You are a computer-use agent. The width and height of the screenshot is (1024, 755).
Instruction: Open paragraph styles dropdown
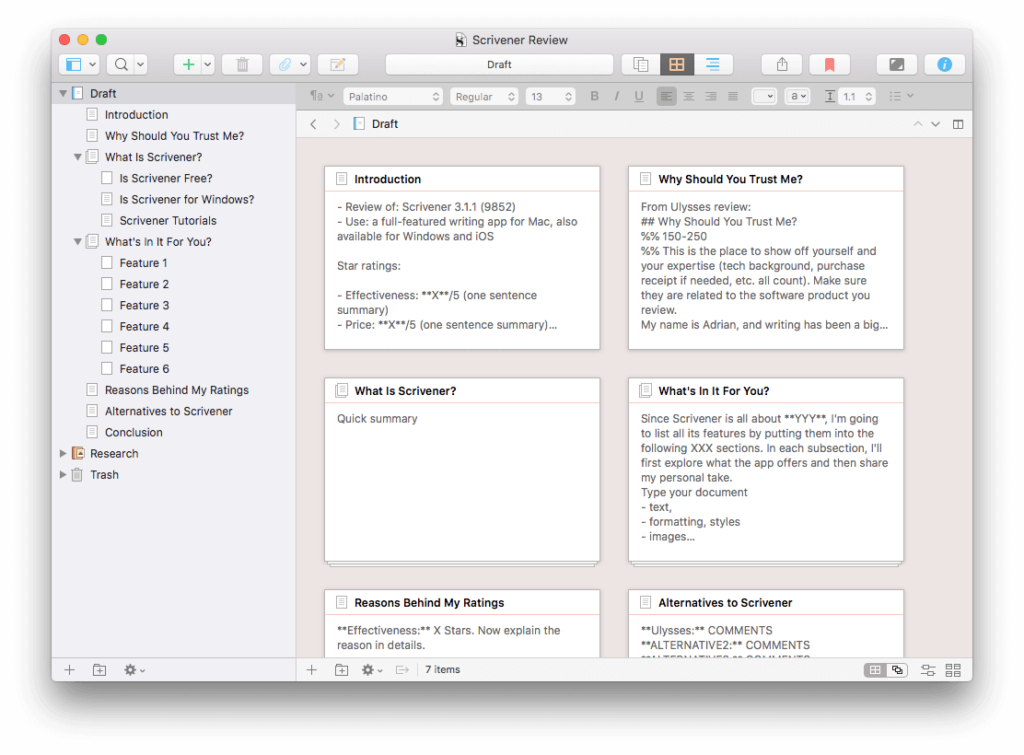tap(322, 96)
